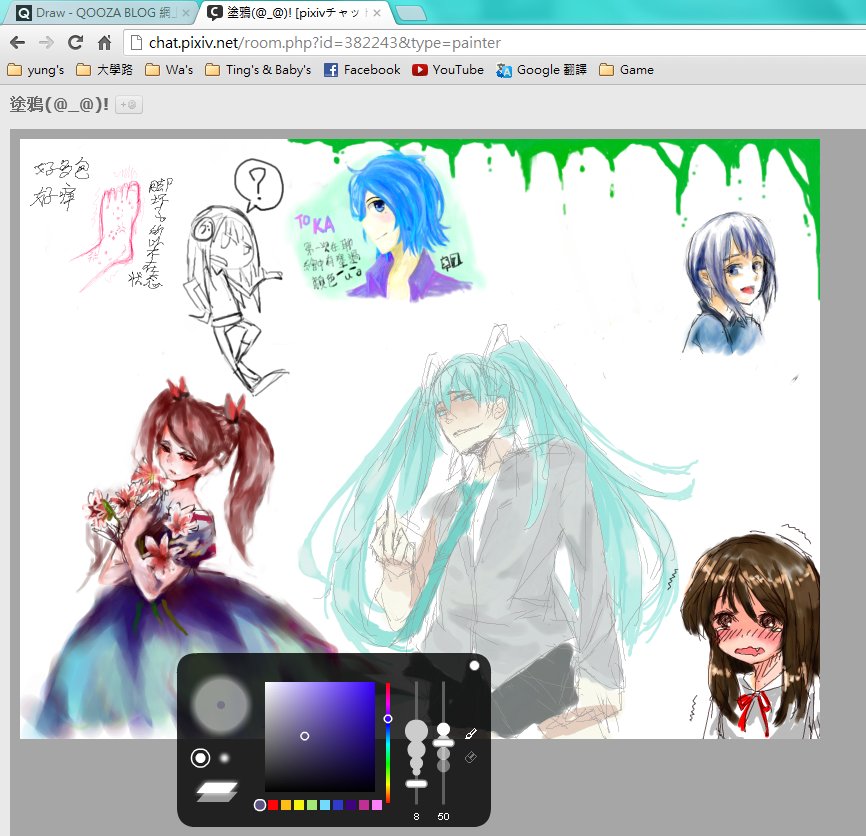The height and width of the screenshot is (836, 866).
Task: Pick the royal blue color swatch
Action: pos(337,805)
